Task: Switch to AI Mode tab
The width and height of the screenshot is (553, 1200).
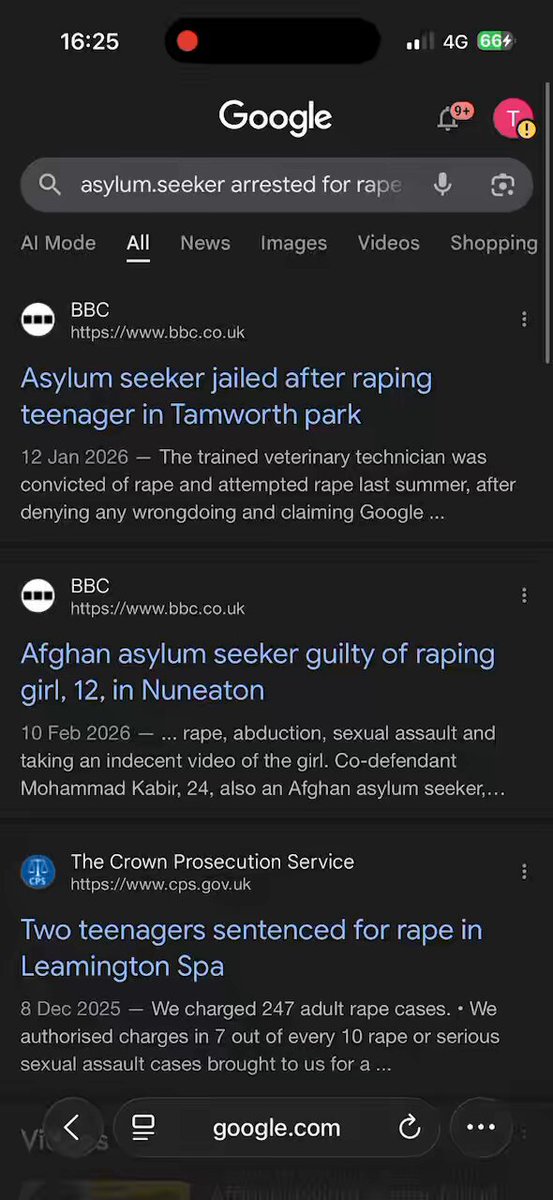Action: pos(58,243)
